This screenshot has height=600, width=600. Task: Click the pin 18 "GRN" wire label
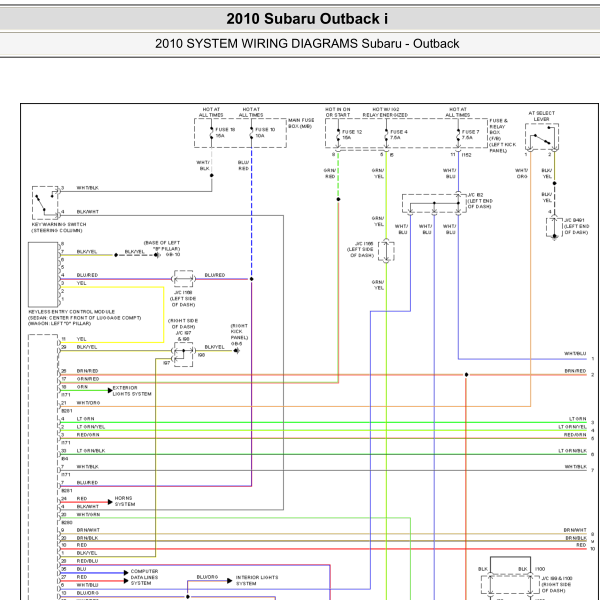pos(82,387)
